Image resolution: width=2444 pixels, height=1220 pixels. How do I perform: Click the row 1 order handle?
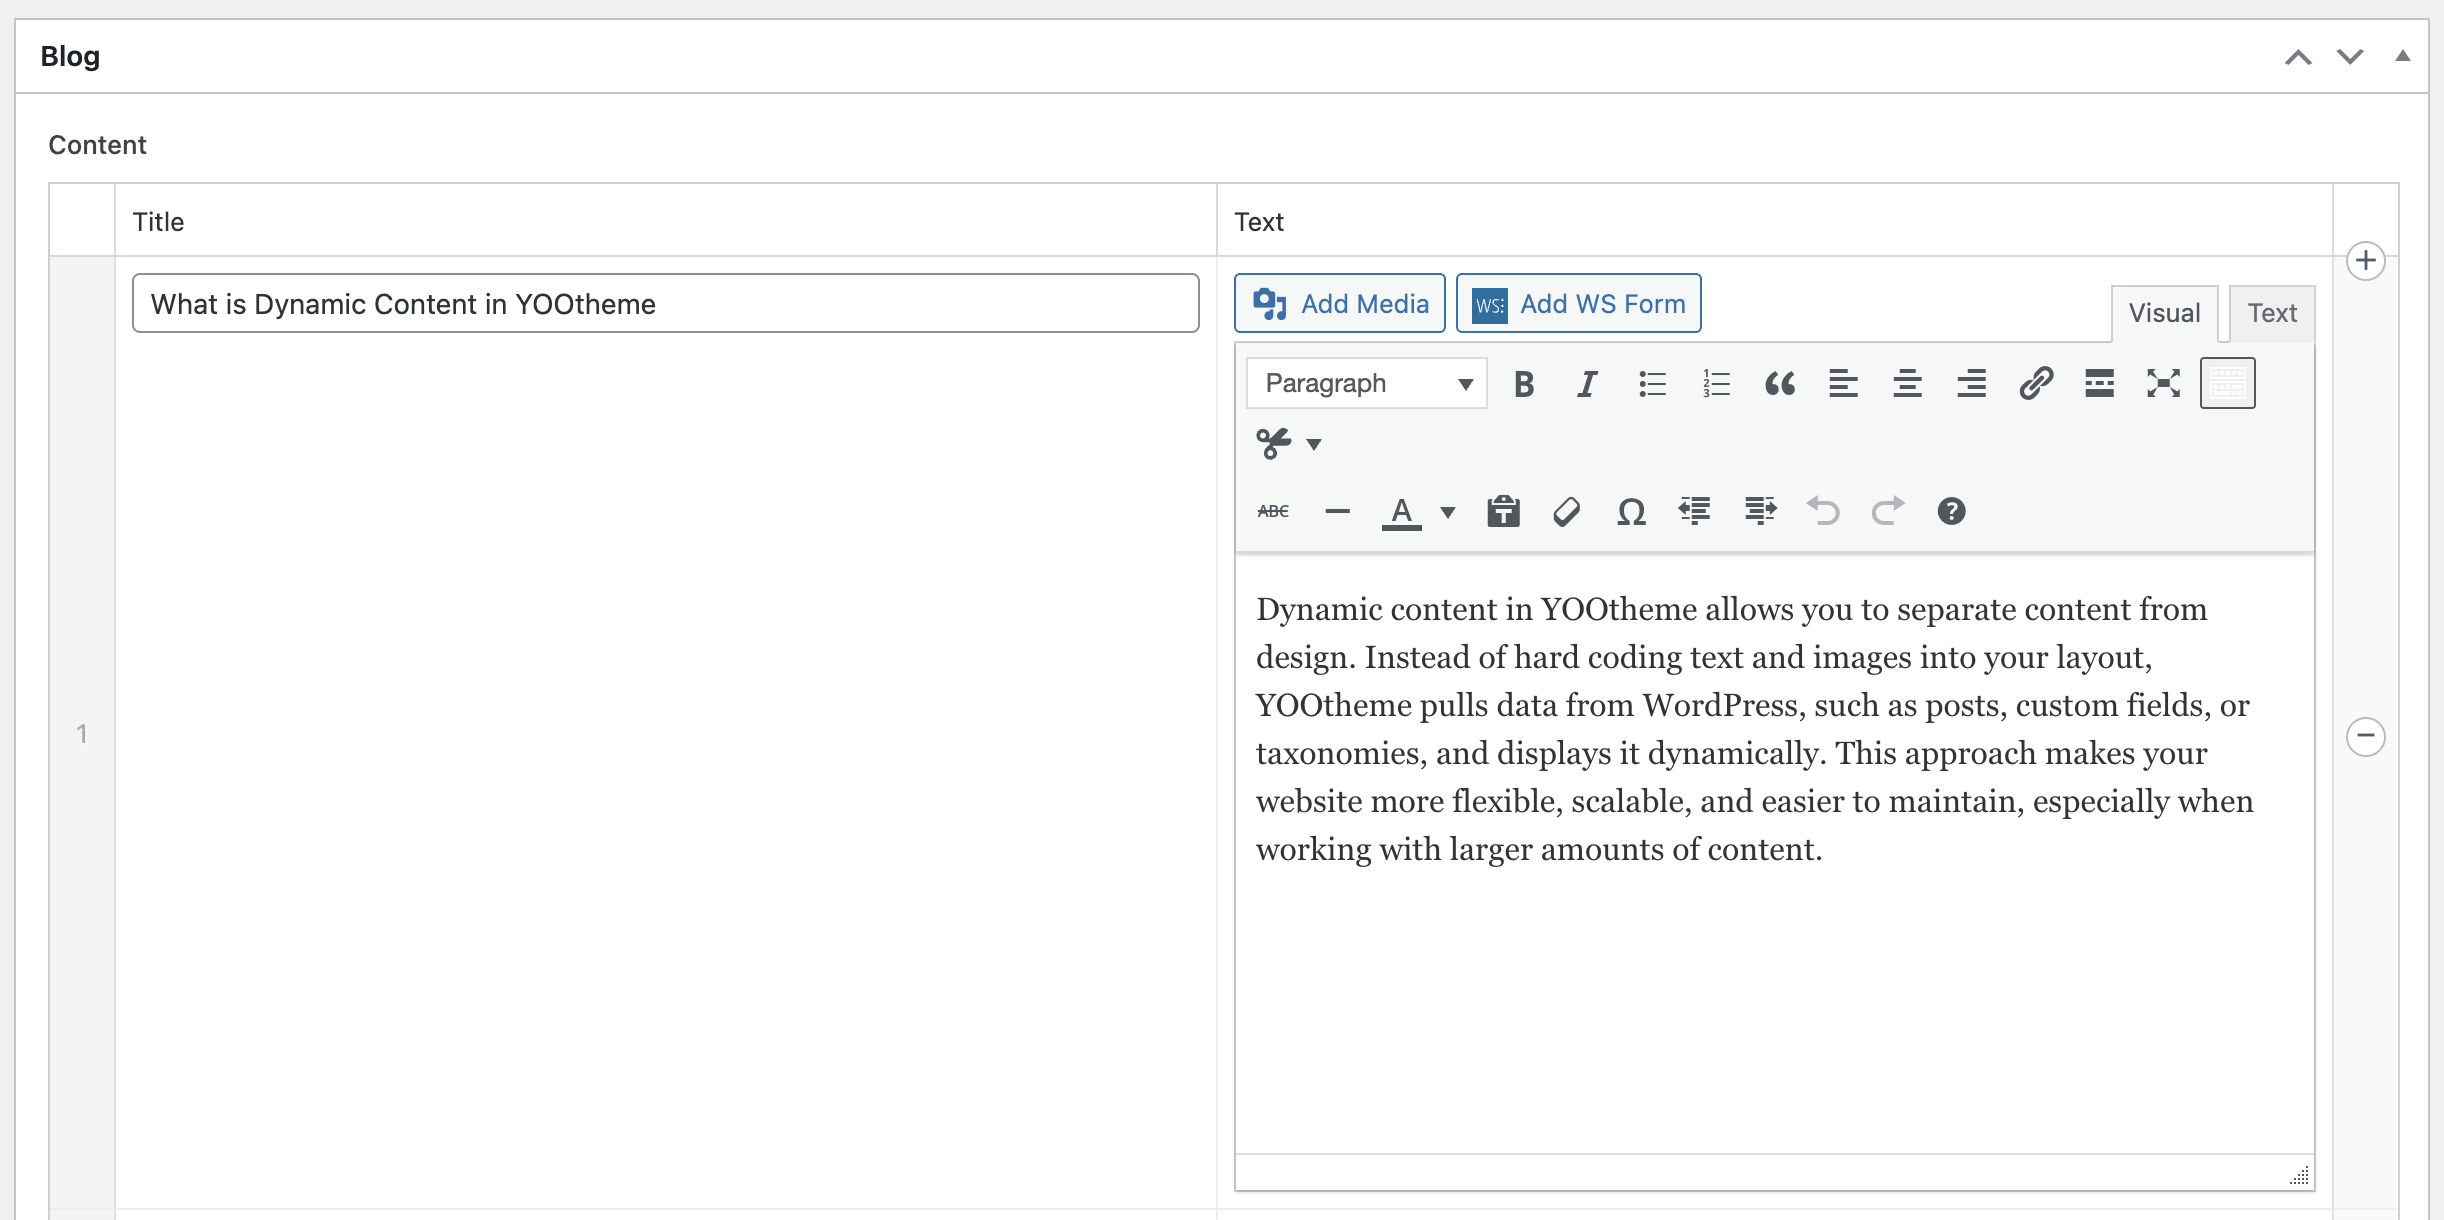[82, 734]
